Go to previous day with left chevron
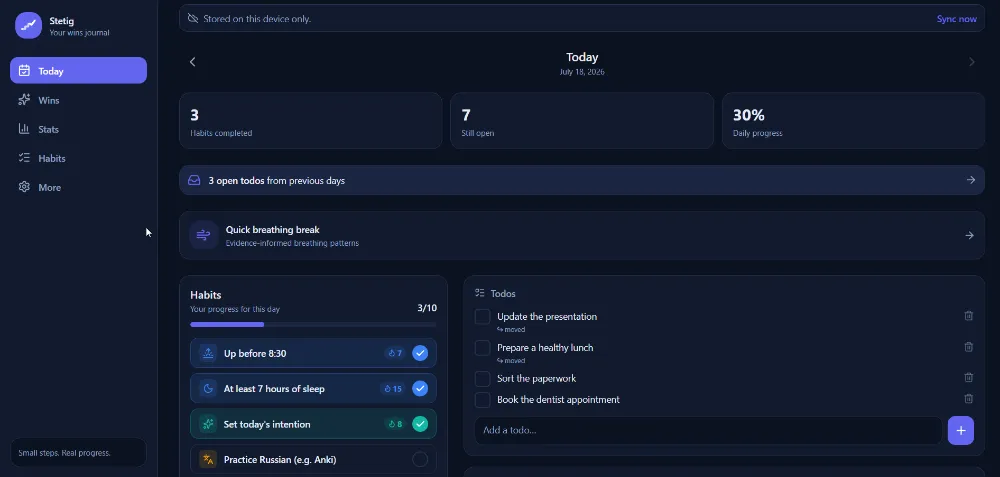The width and height of the screenshot is (1000, 477). pyautogui.click(x=193, y=62)
